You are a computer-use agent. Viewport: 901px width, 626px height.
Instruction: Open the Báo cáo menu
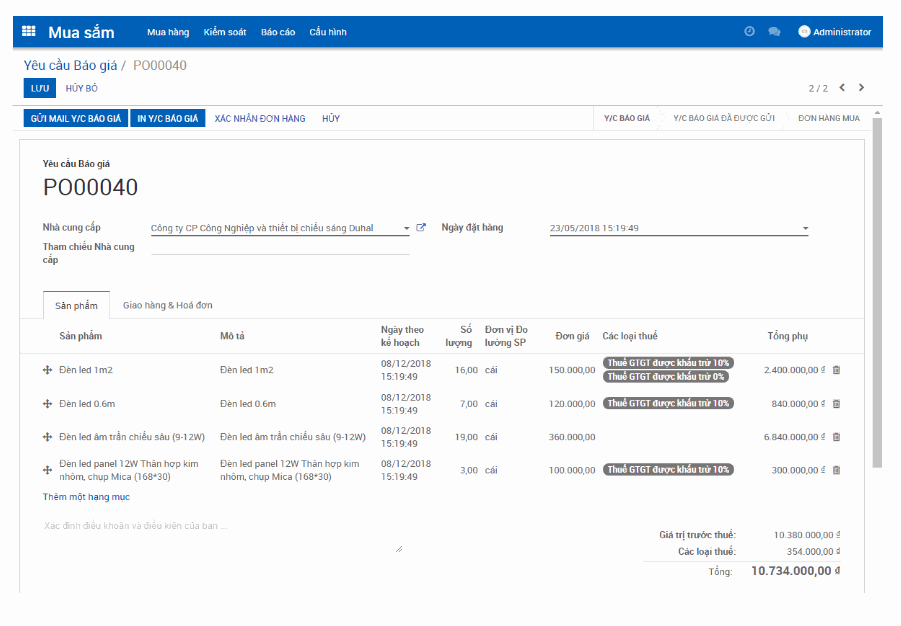277,31
